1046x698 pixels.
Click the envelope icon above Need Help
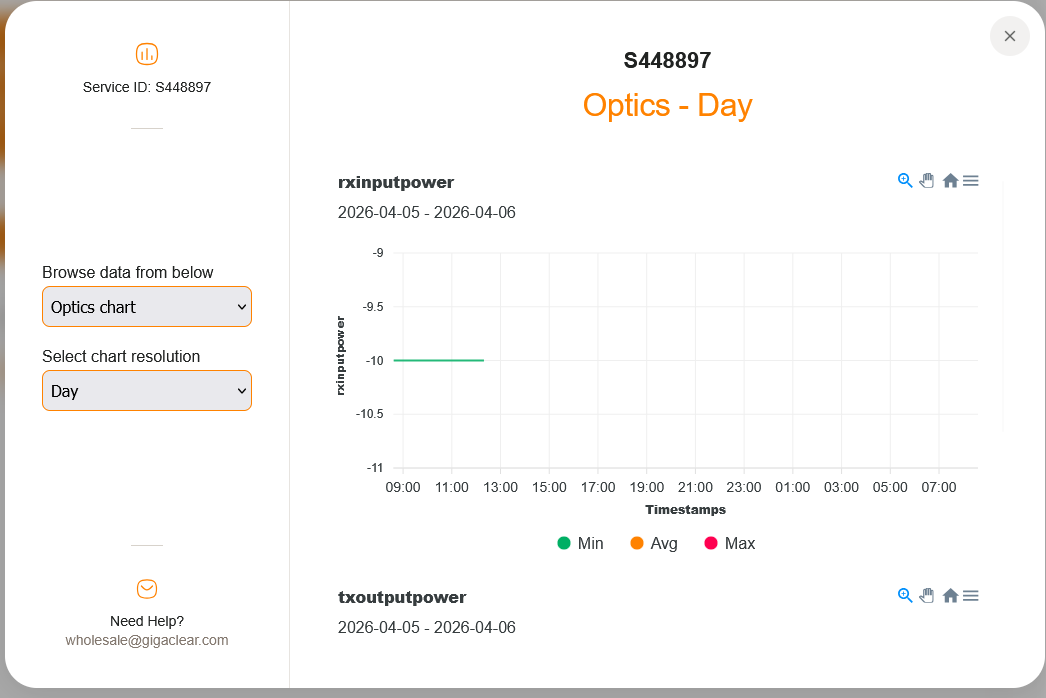(147, 589)
